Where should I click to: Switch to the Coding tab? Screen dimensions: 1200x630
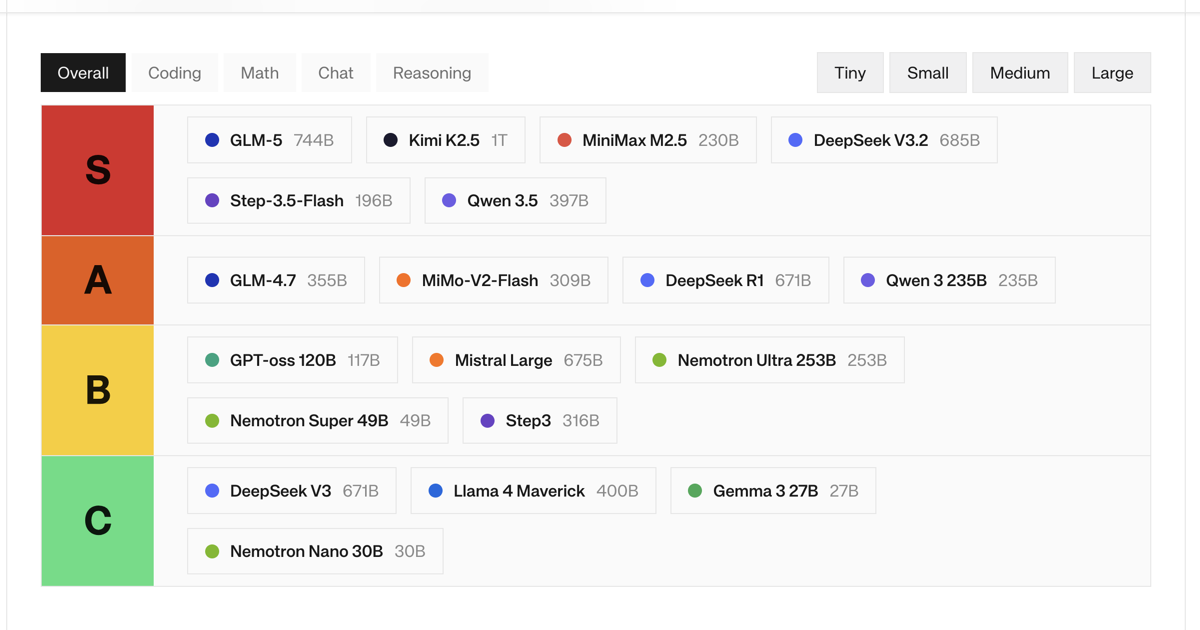[175, 73]
